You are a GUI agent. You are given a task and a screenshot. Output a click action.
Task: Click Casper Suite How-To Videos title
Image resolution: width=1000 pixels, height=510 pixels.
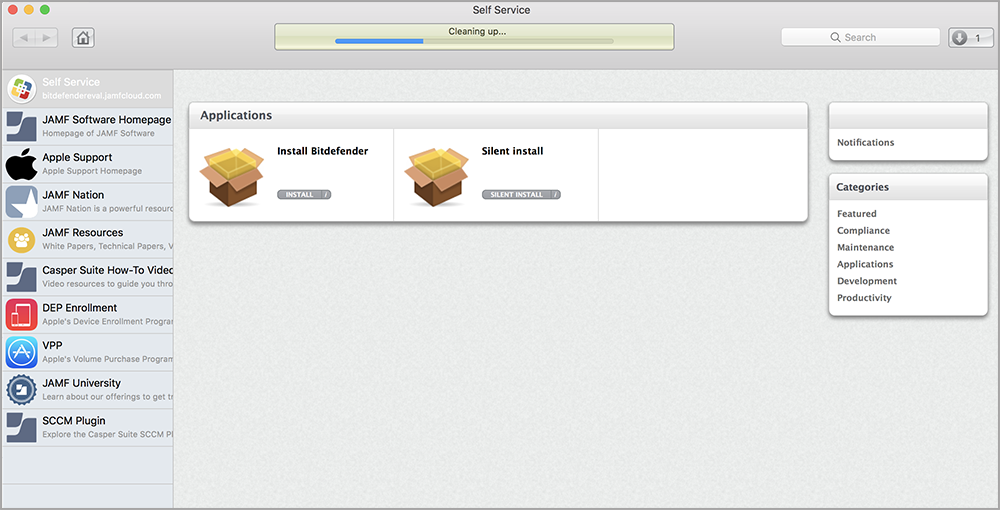click(107, 270)
